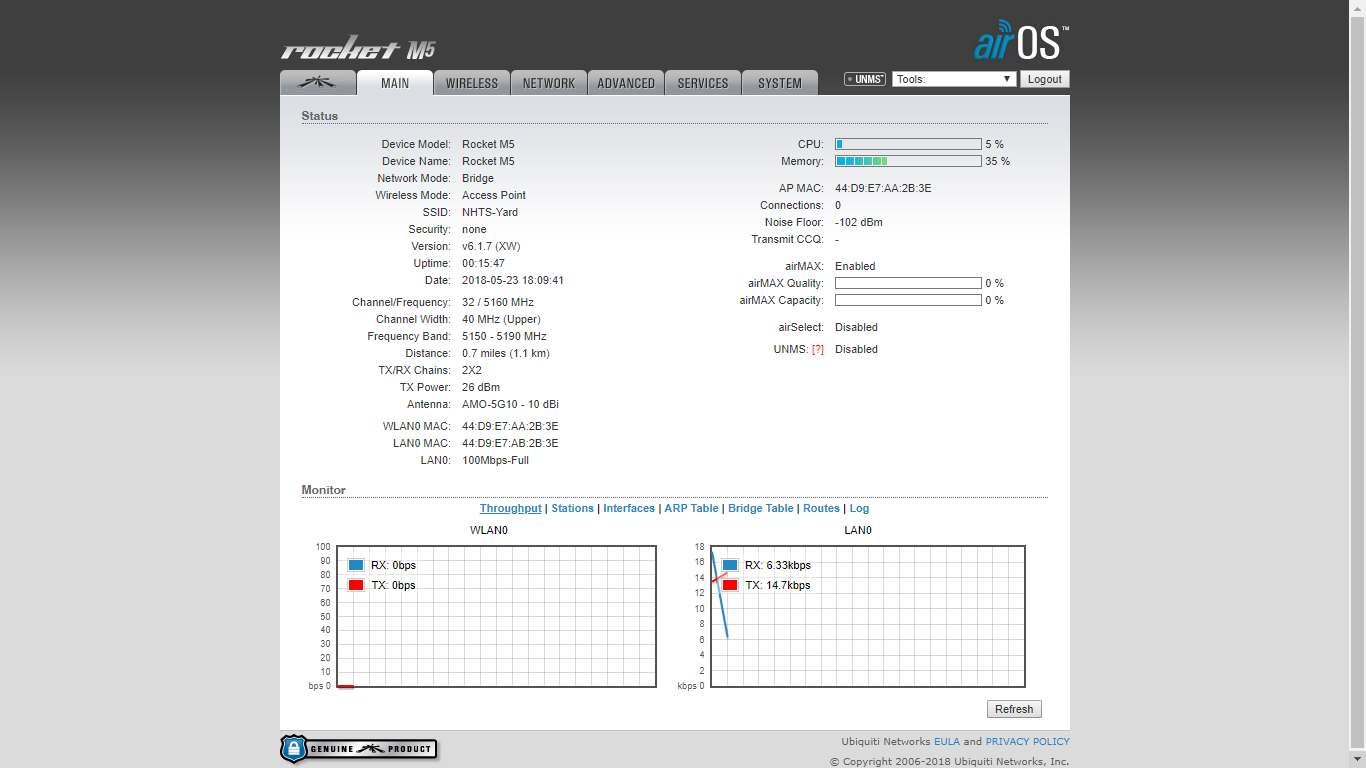Open the Stations monitor link
Screen dimensions: 1366x768
click(573, 508)
